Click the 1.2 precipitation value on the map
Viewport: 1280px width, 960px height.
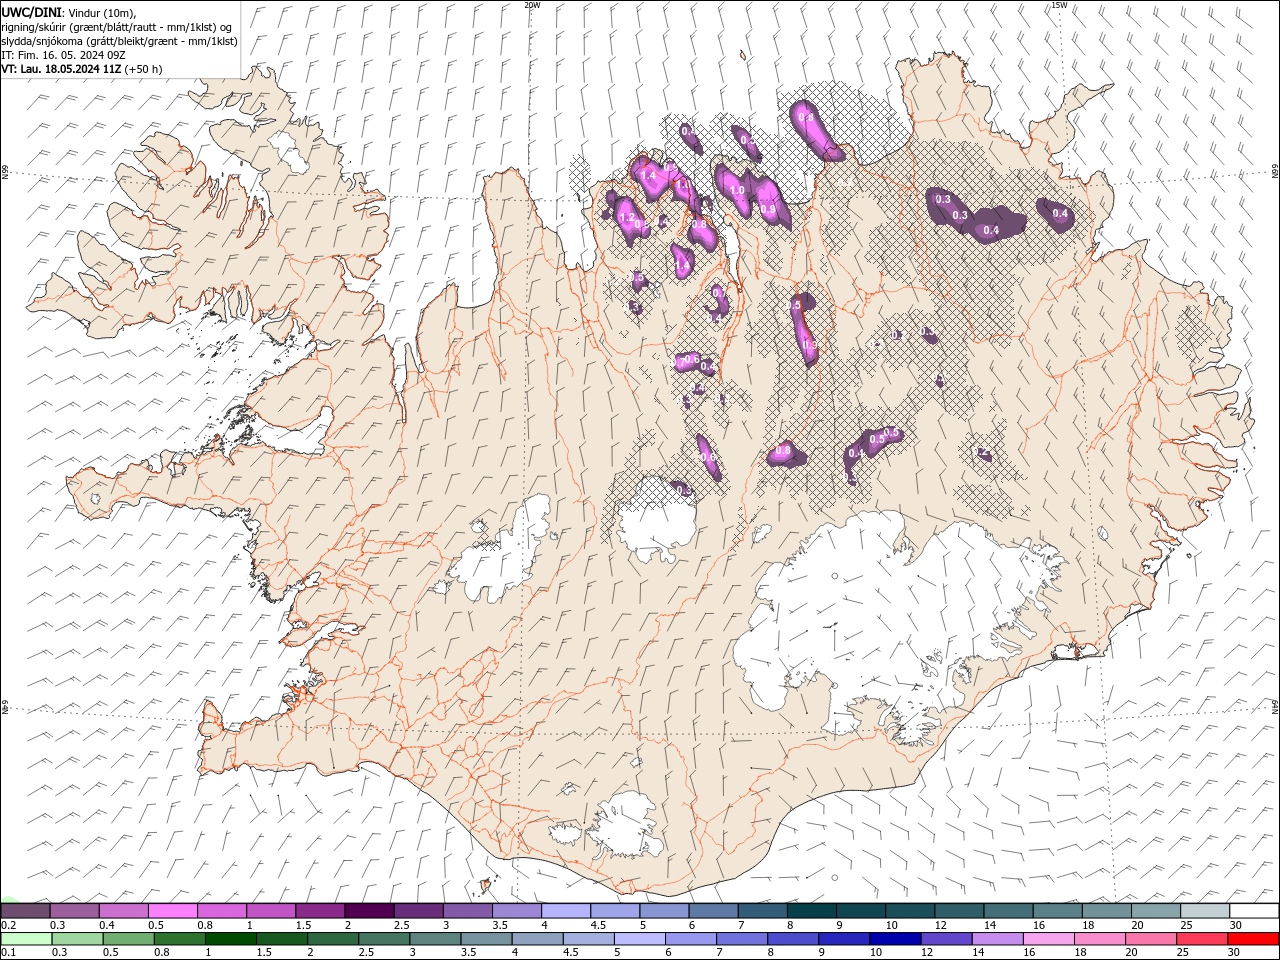pyautogui.click(x=628, y=217)
